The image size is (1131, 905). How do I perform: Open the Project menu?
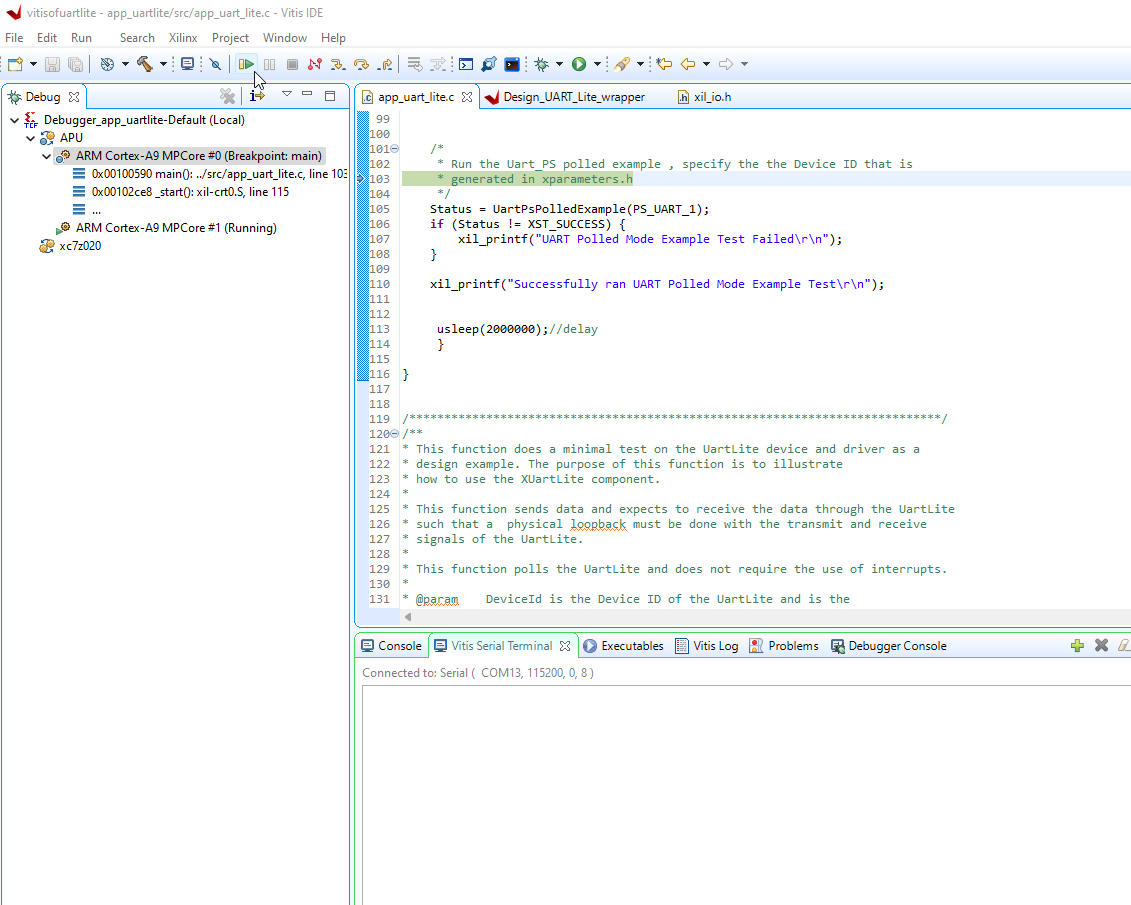pos(230,37)
